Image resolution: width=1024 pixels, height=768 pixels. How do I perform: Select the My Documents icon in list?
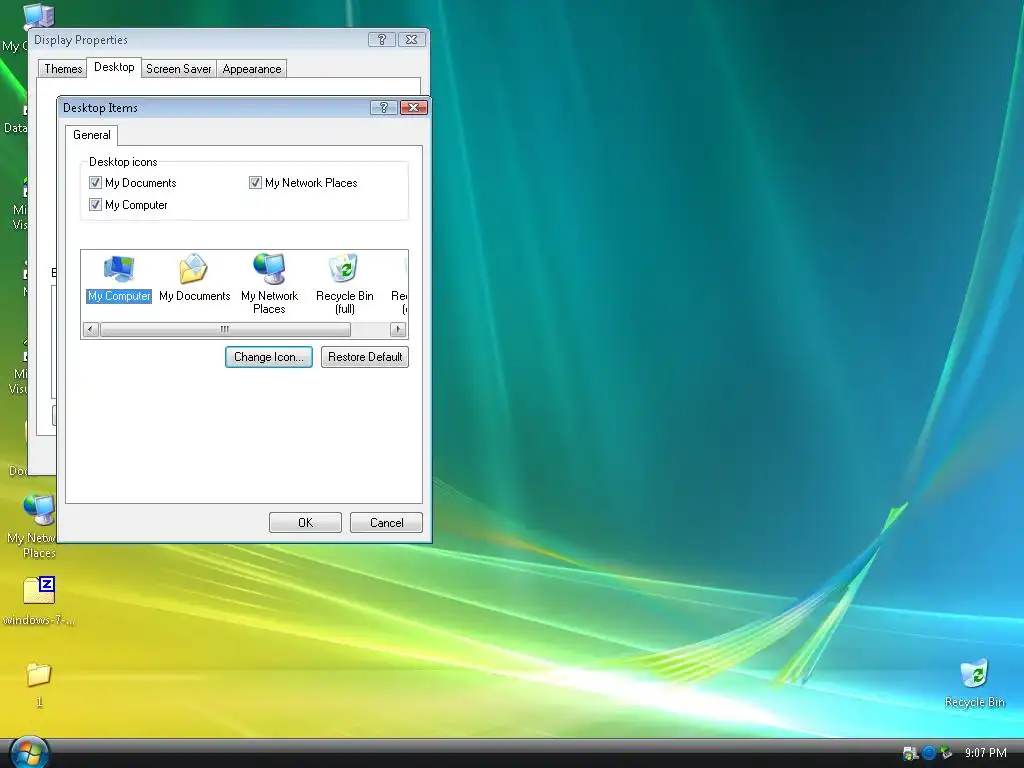pos(194,278)
